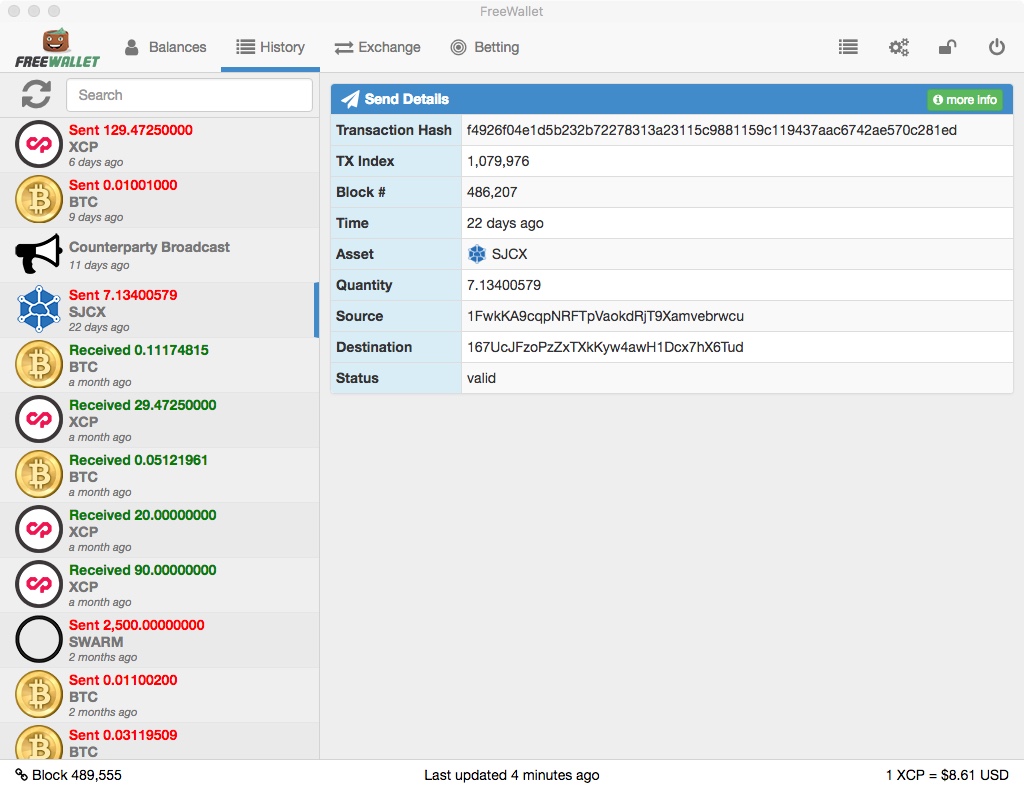
Task: Open the settings gears icon
Action: click(899, 47)
